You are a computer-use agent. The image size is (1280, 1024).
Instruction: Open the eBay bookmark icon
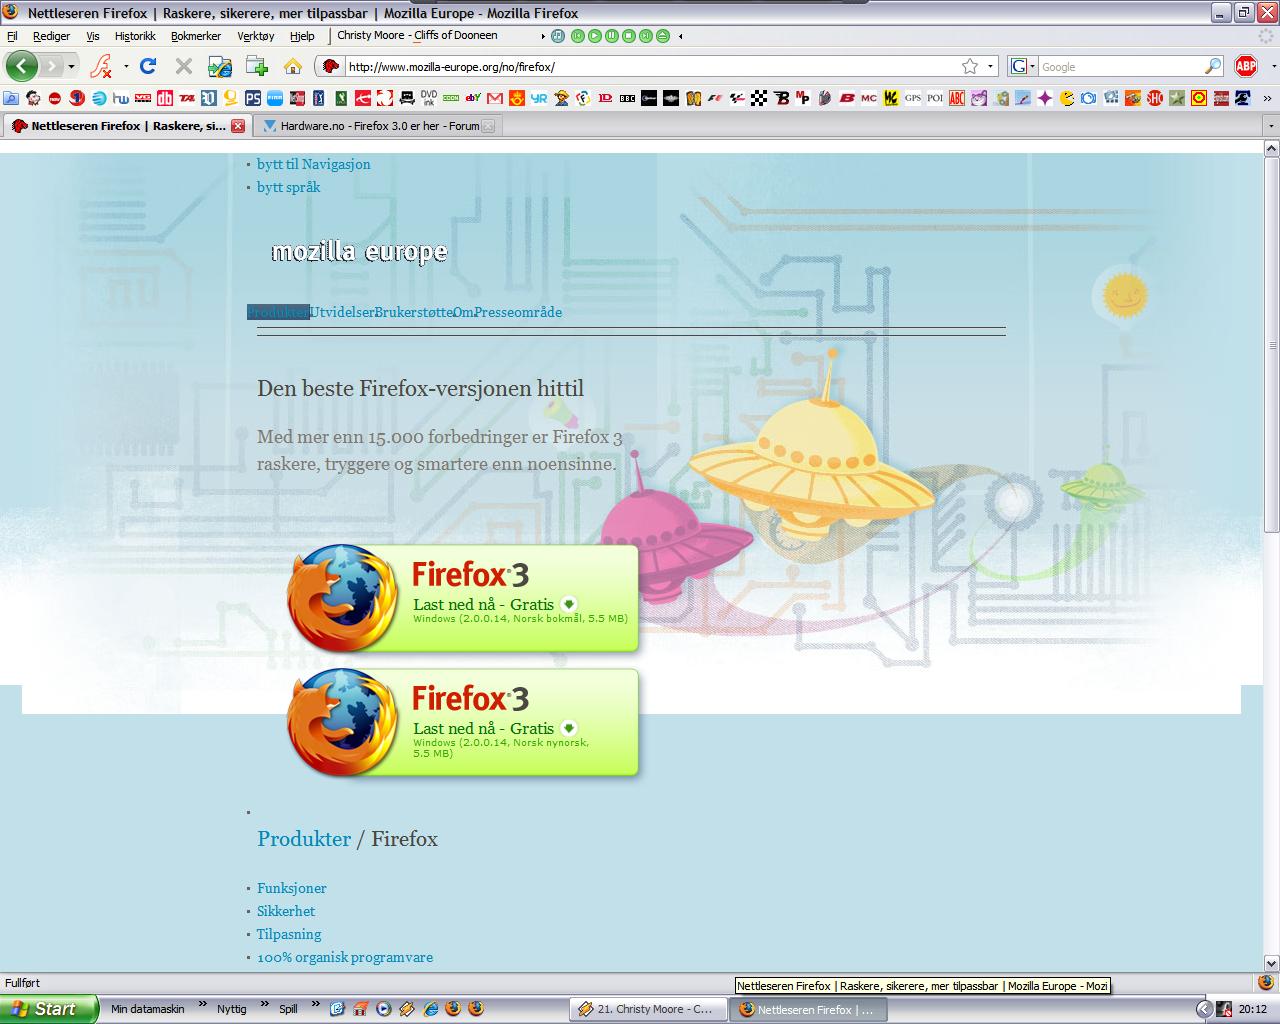pos(473,98)
